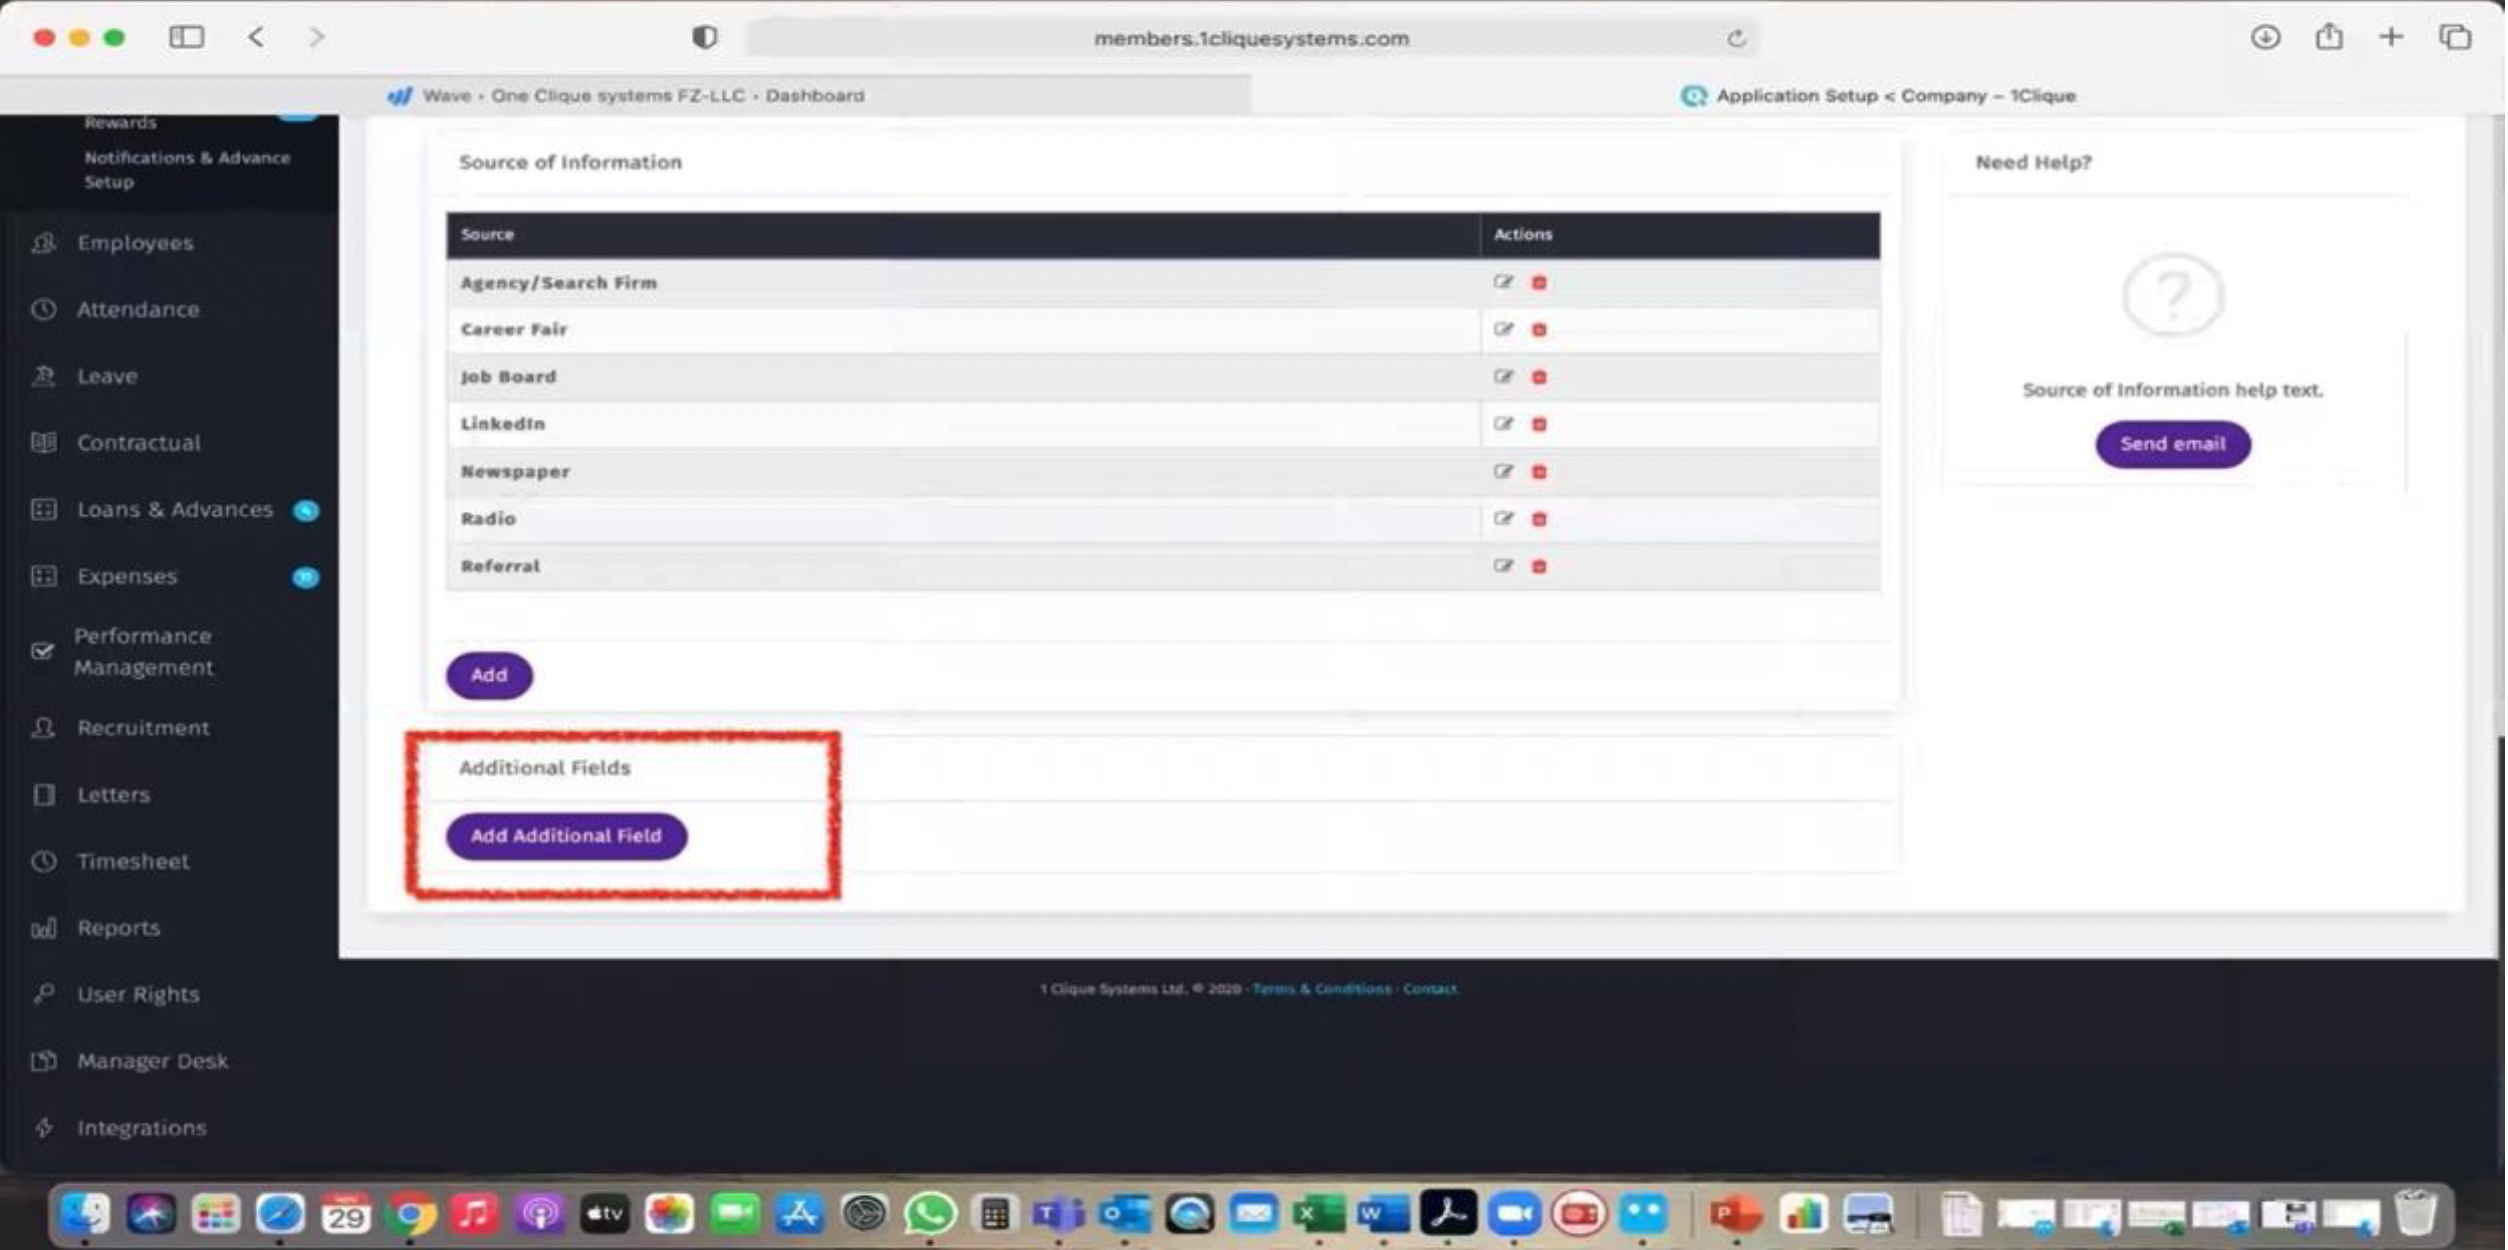2508x1250 pixels.
Task: Click Safari sidebar toggle icon
Action: [x=187, y=38]
